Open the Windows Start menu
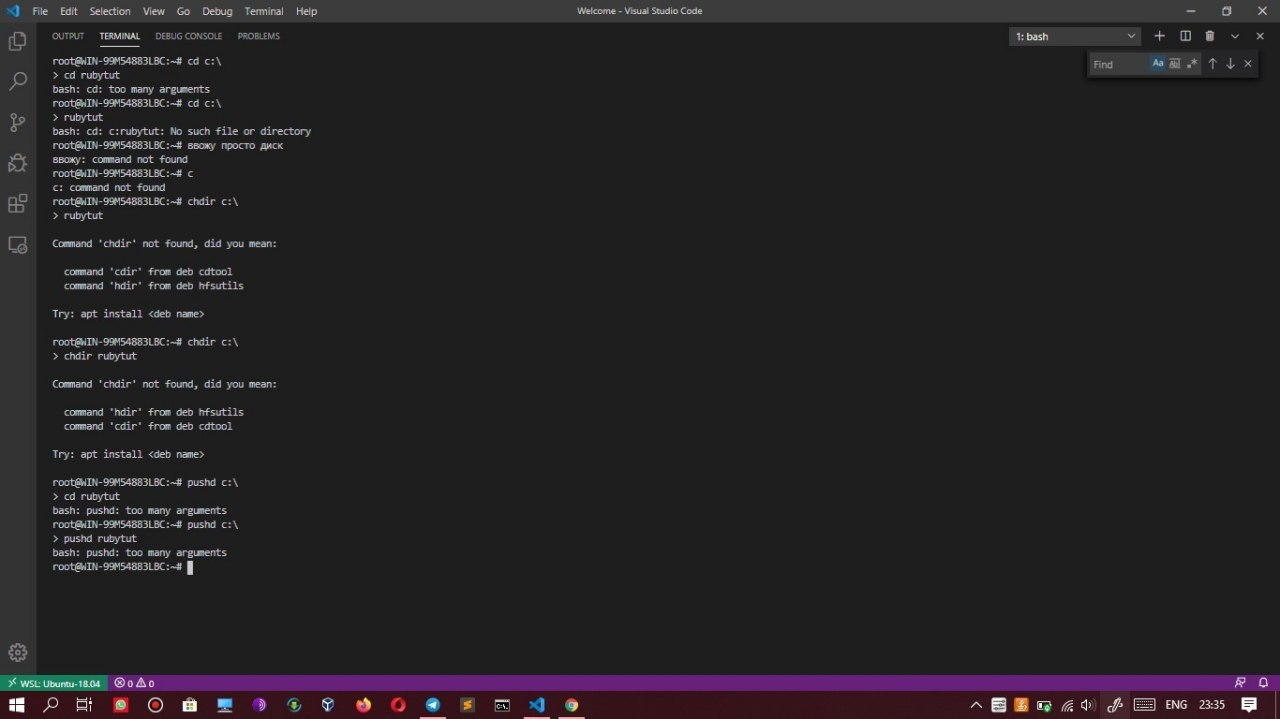1280x719 pixels. pyautogui.click(x=17, y=705)
